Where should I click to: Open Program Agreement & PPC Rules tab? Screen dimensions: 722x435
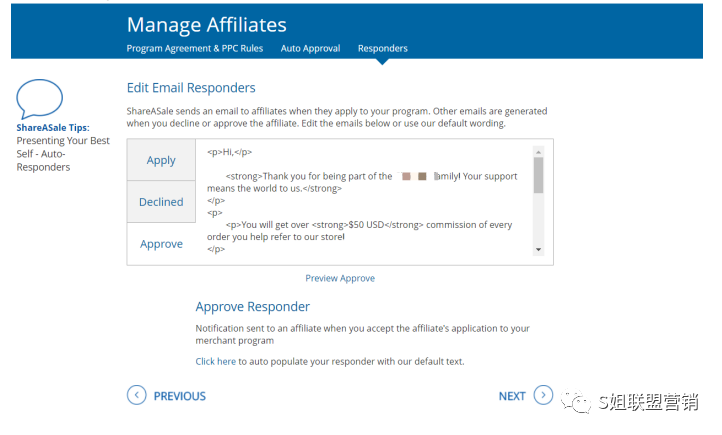pos(195,48)
